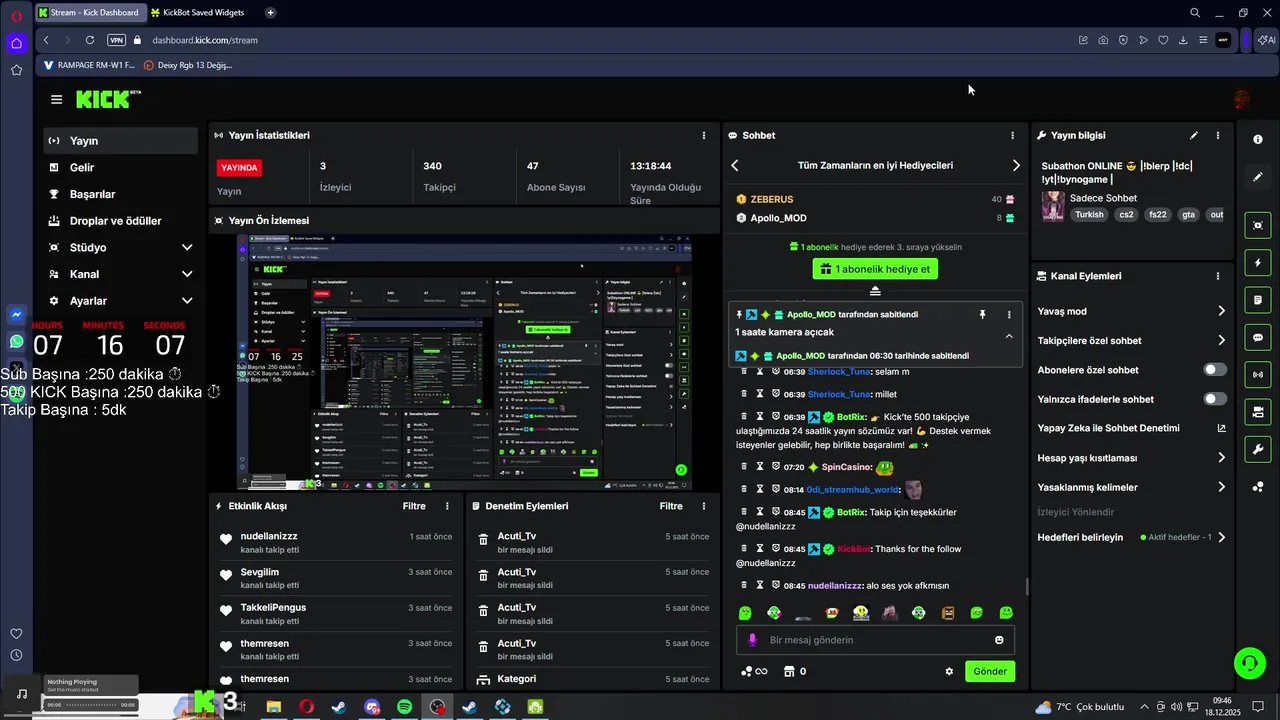Click the browser address bar URL

click(x=205, y=40)
